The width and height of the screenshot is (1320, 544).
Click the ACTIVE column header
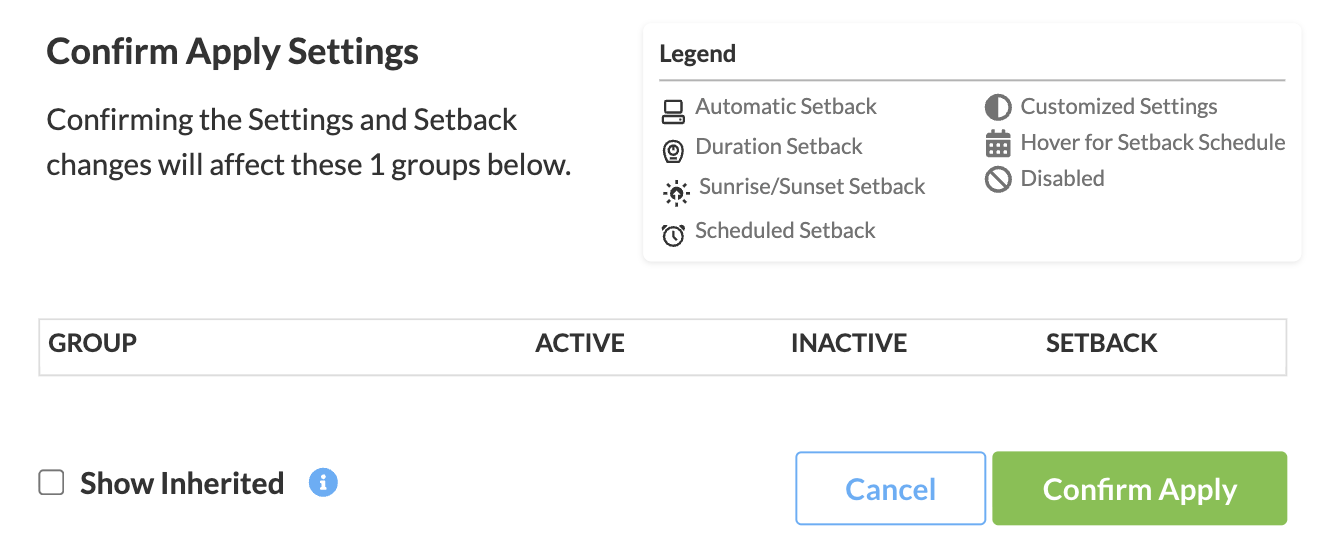click(579, 343)
